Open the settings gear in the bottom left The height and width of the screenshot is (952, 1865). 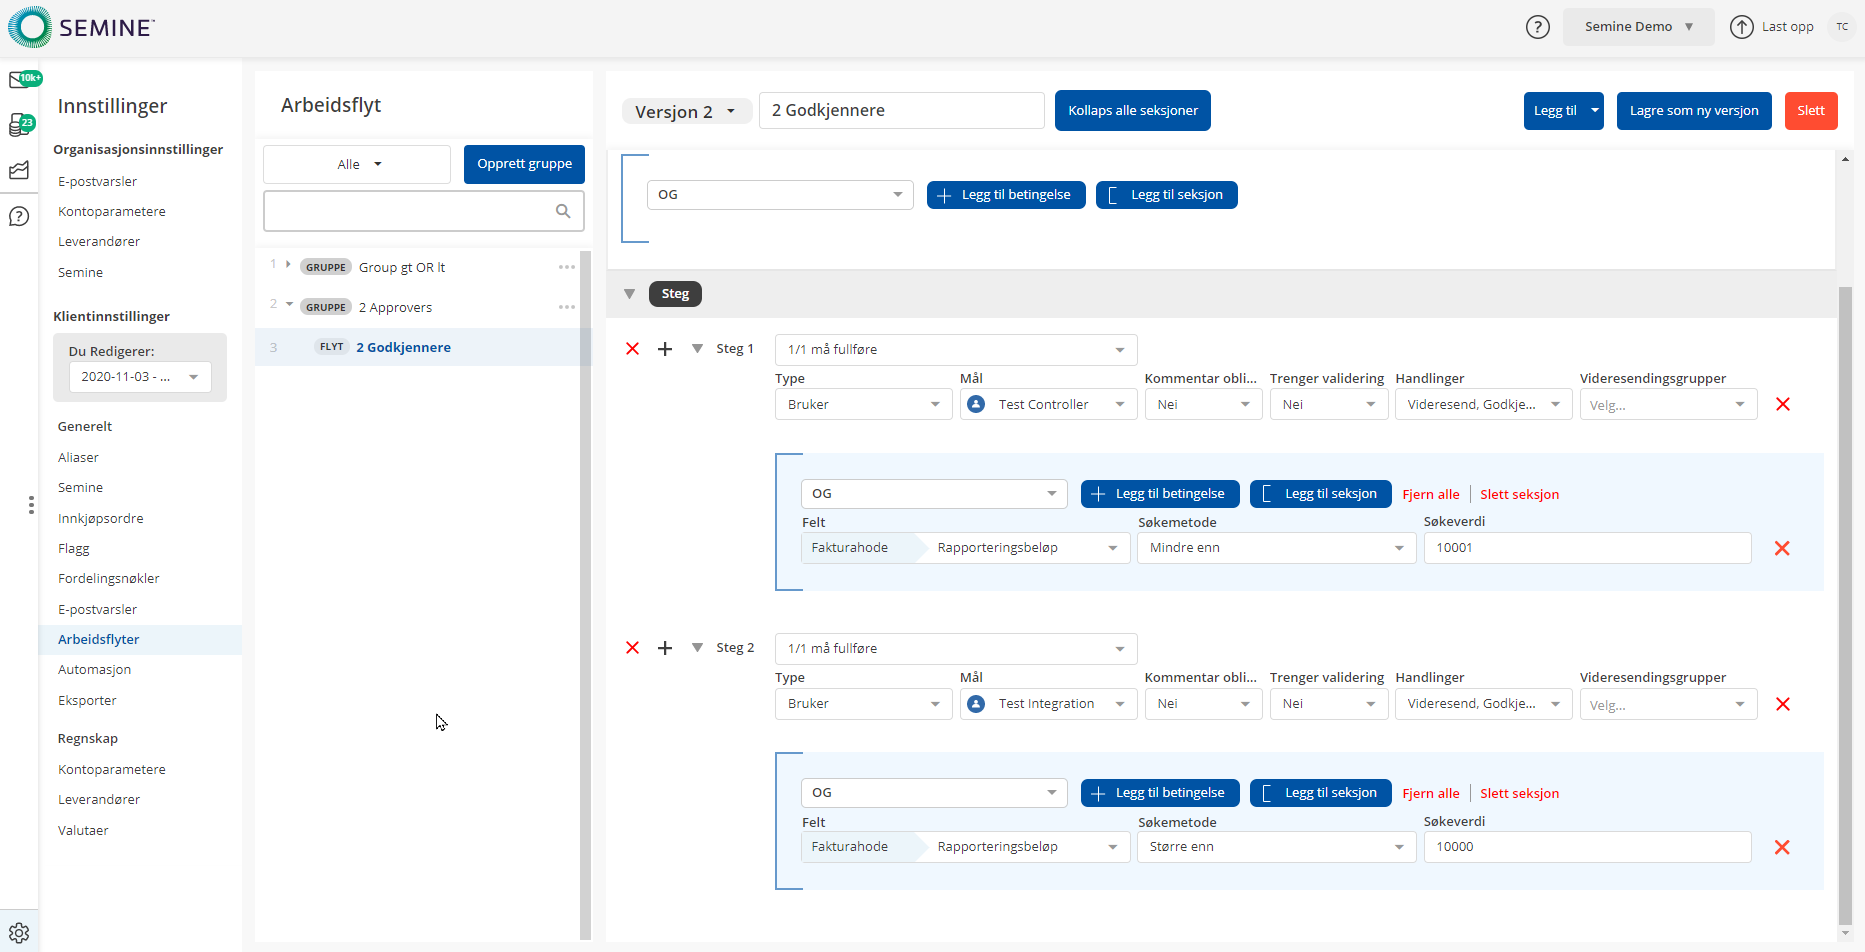pyautogui.click(x=19, y=933)
